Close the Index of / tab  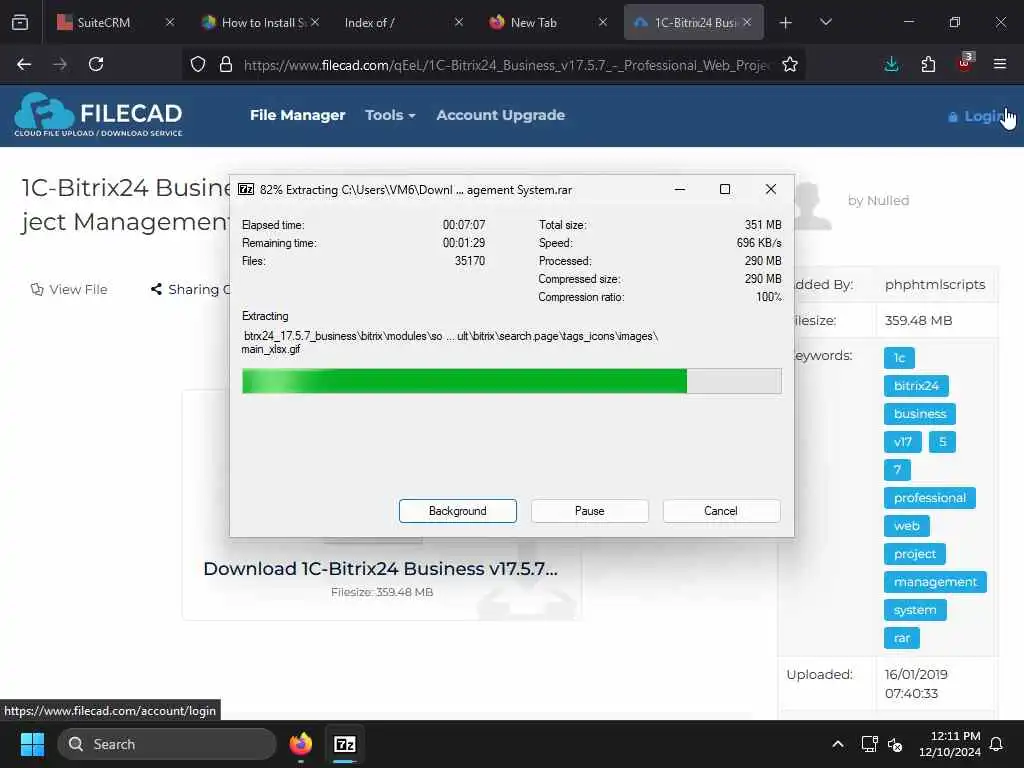pos(458,22)
